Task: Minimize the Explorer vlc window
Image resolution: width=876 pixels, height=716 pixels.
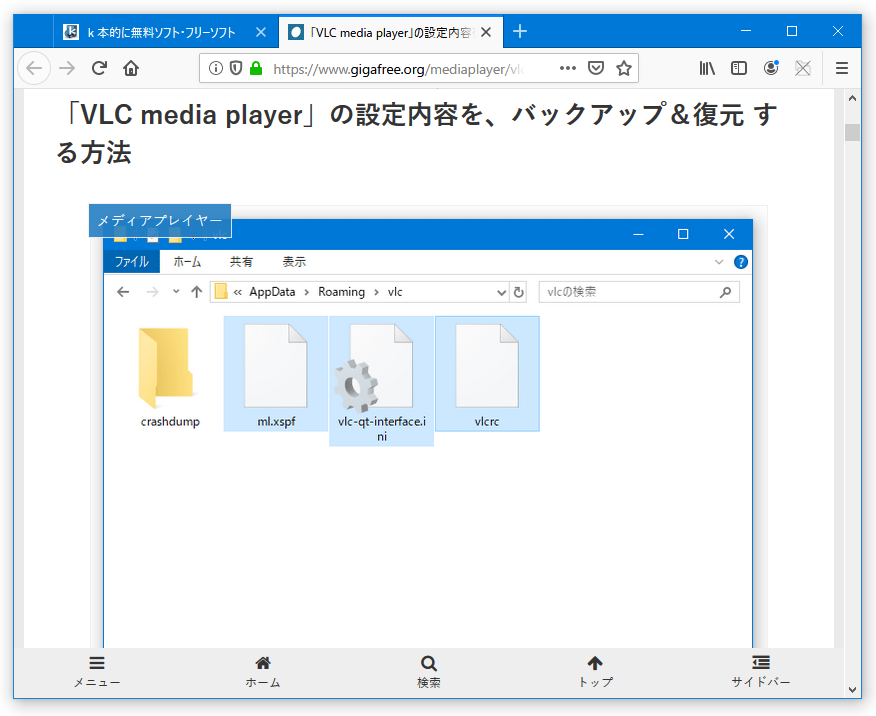Action: [x=639, y=234]
